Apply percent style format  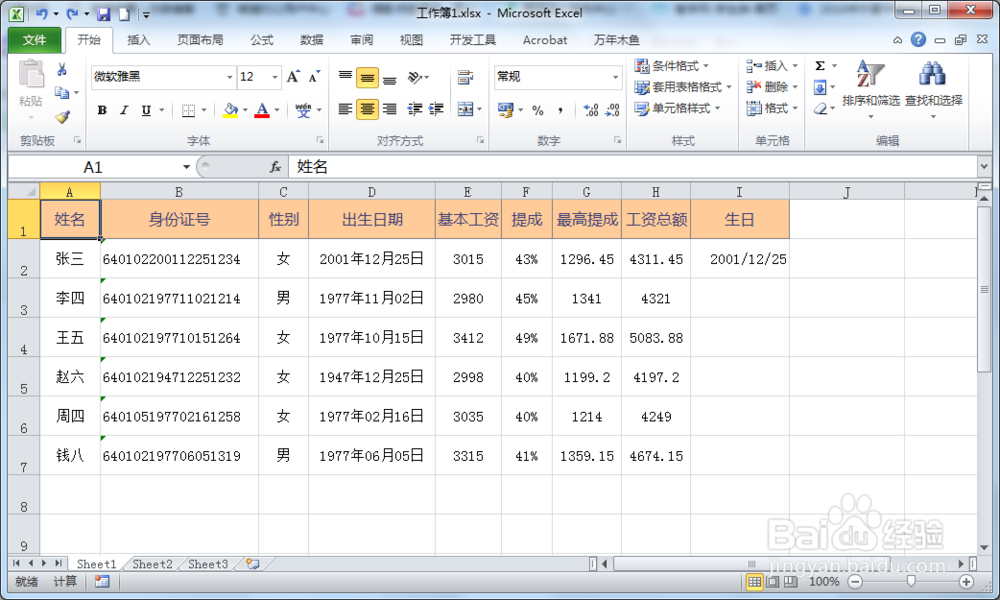click(x=538, y=110)
